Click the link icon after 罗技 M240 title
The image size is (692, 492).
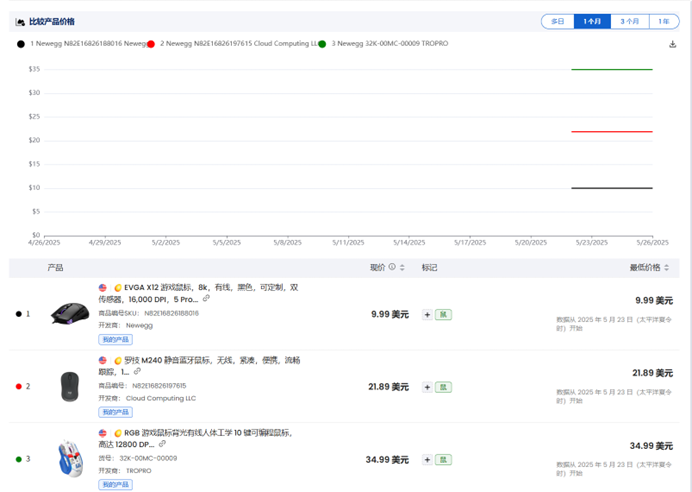tap(138, 371)
